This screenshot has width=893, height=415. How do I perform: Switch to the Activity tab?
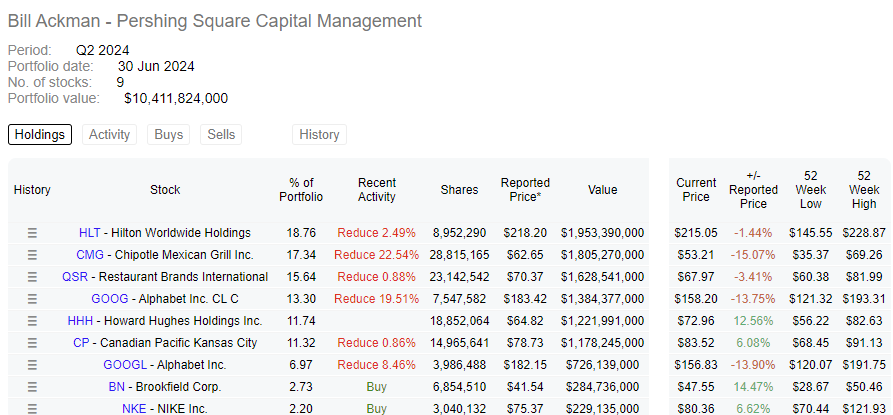coord(109,135)
